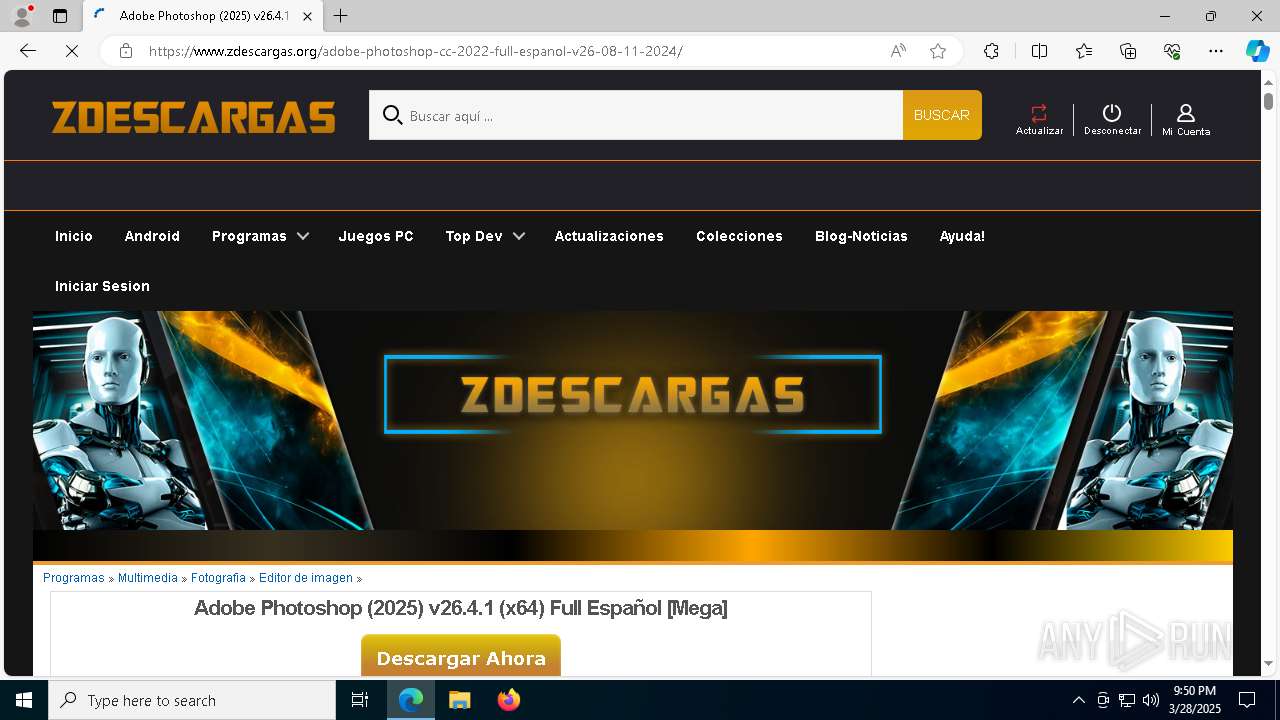This screenshot has width=1280, height=720.
Task: Click the page vertical scrollbar thumb
Action: pyautogui.click(x=1268, y=101)
